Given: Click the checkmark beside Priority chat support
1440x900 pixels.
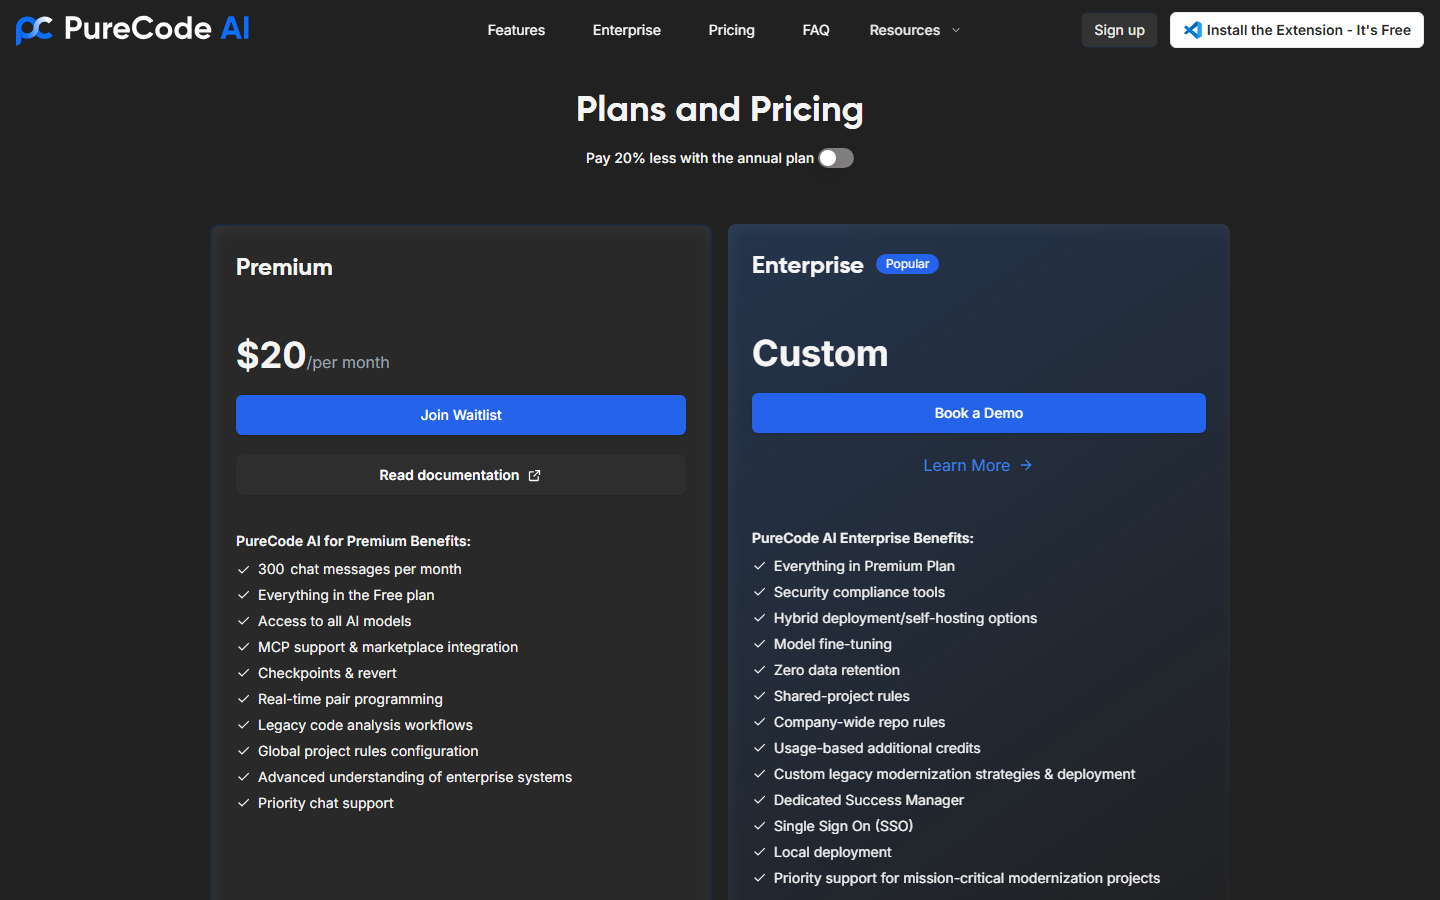Looking at the screenshot, I should pyautogui.click(x=243, y=803).
